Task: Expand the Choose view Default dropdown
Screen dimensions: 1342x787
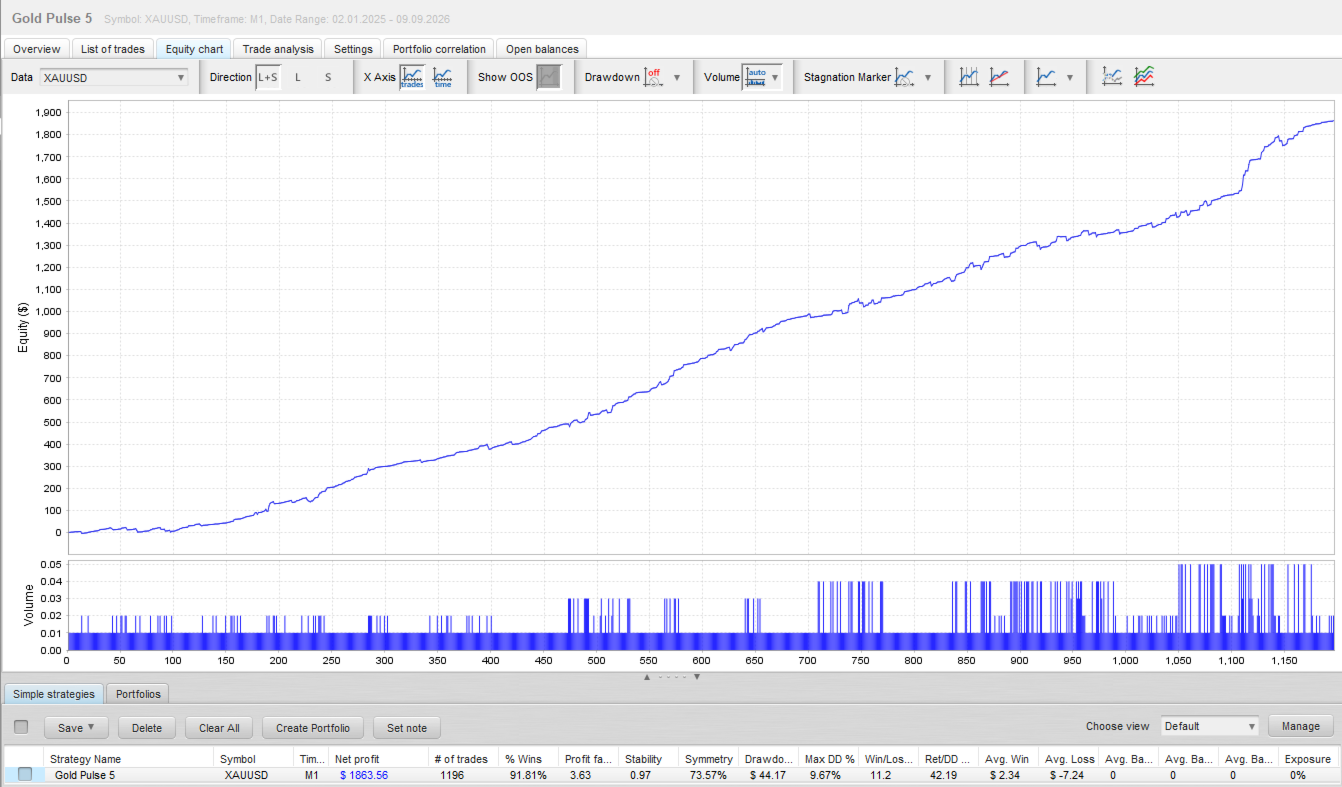Action: tap(1210, 726)
